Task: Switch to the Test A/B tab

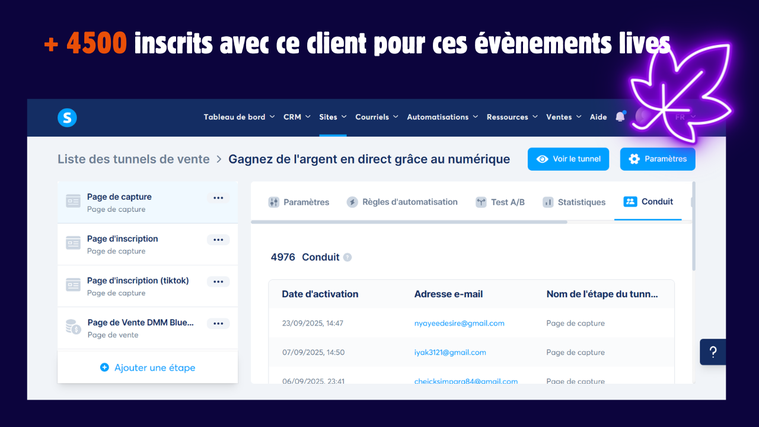Action: click(x=500, y=202)
